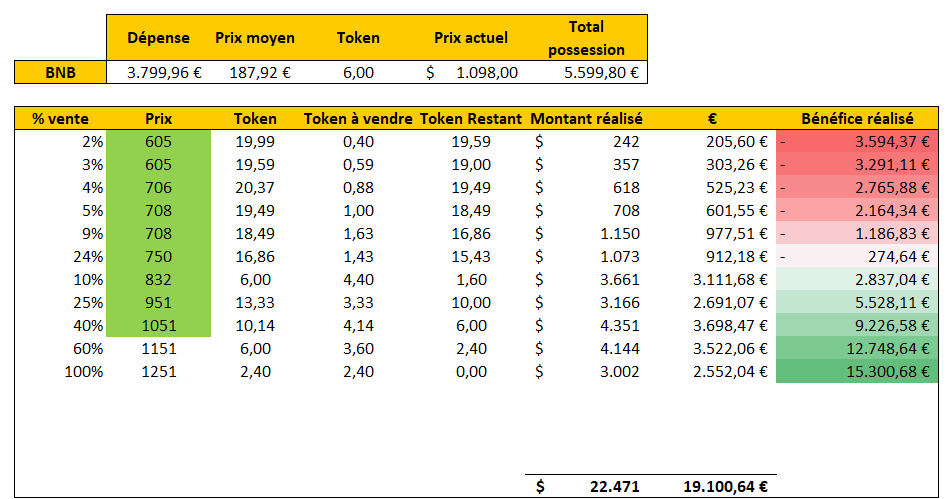Select the green price cell 1051
Image resolution: width=951 pixels, height=499 pixels.
(158, 325)
